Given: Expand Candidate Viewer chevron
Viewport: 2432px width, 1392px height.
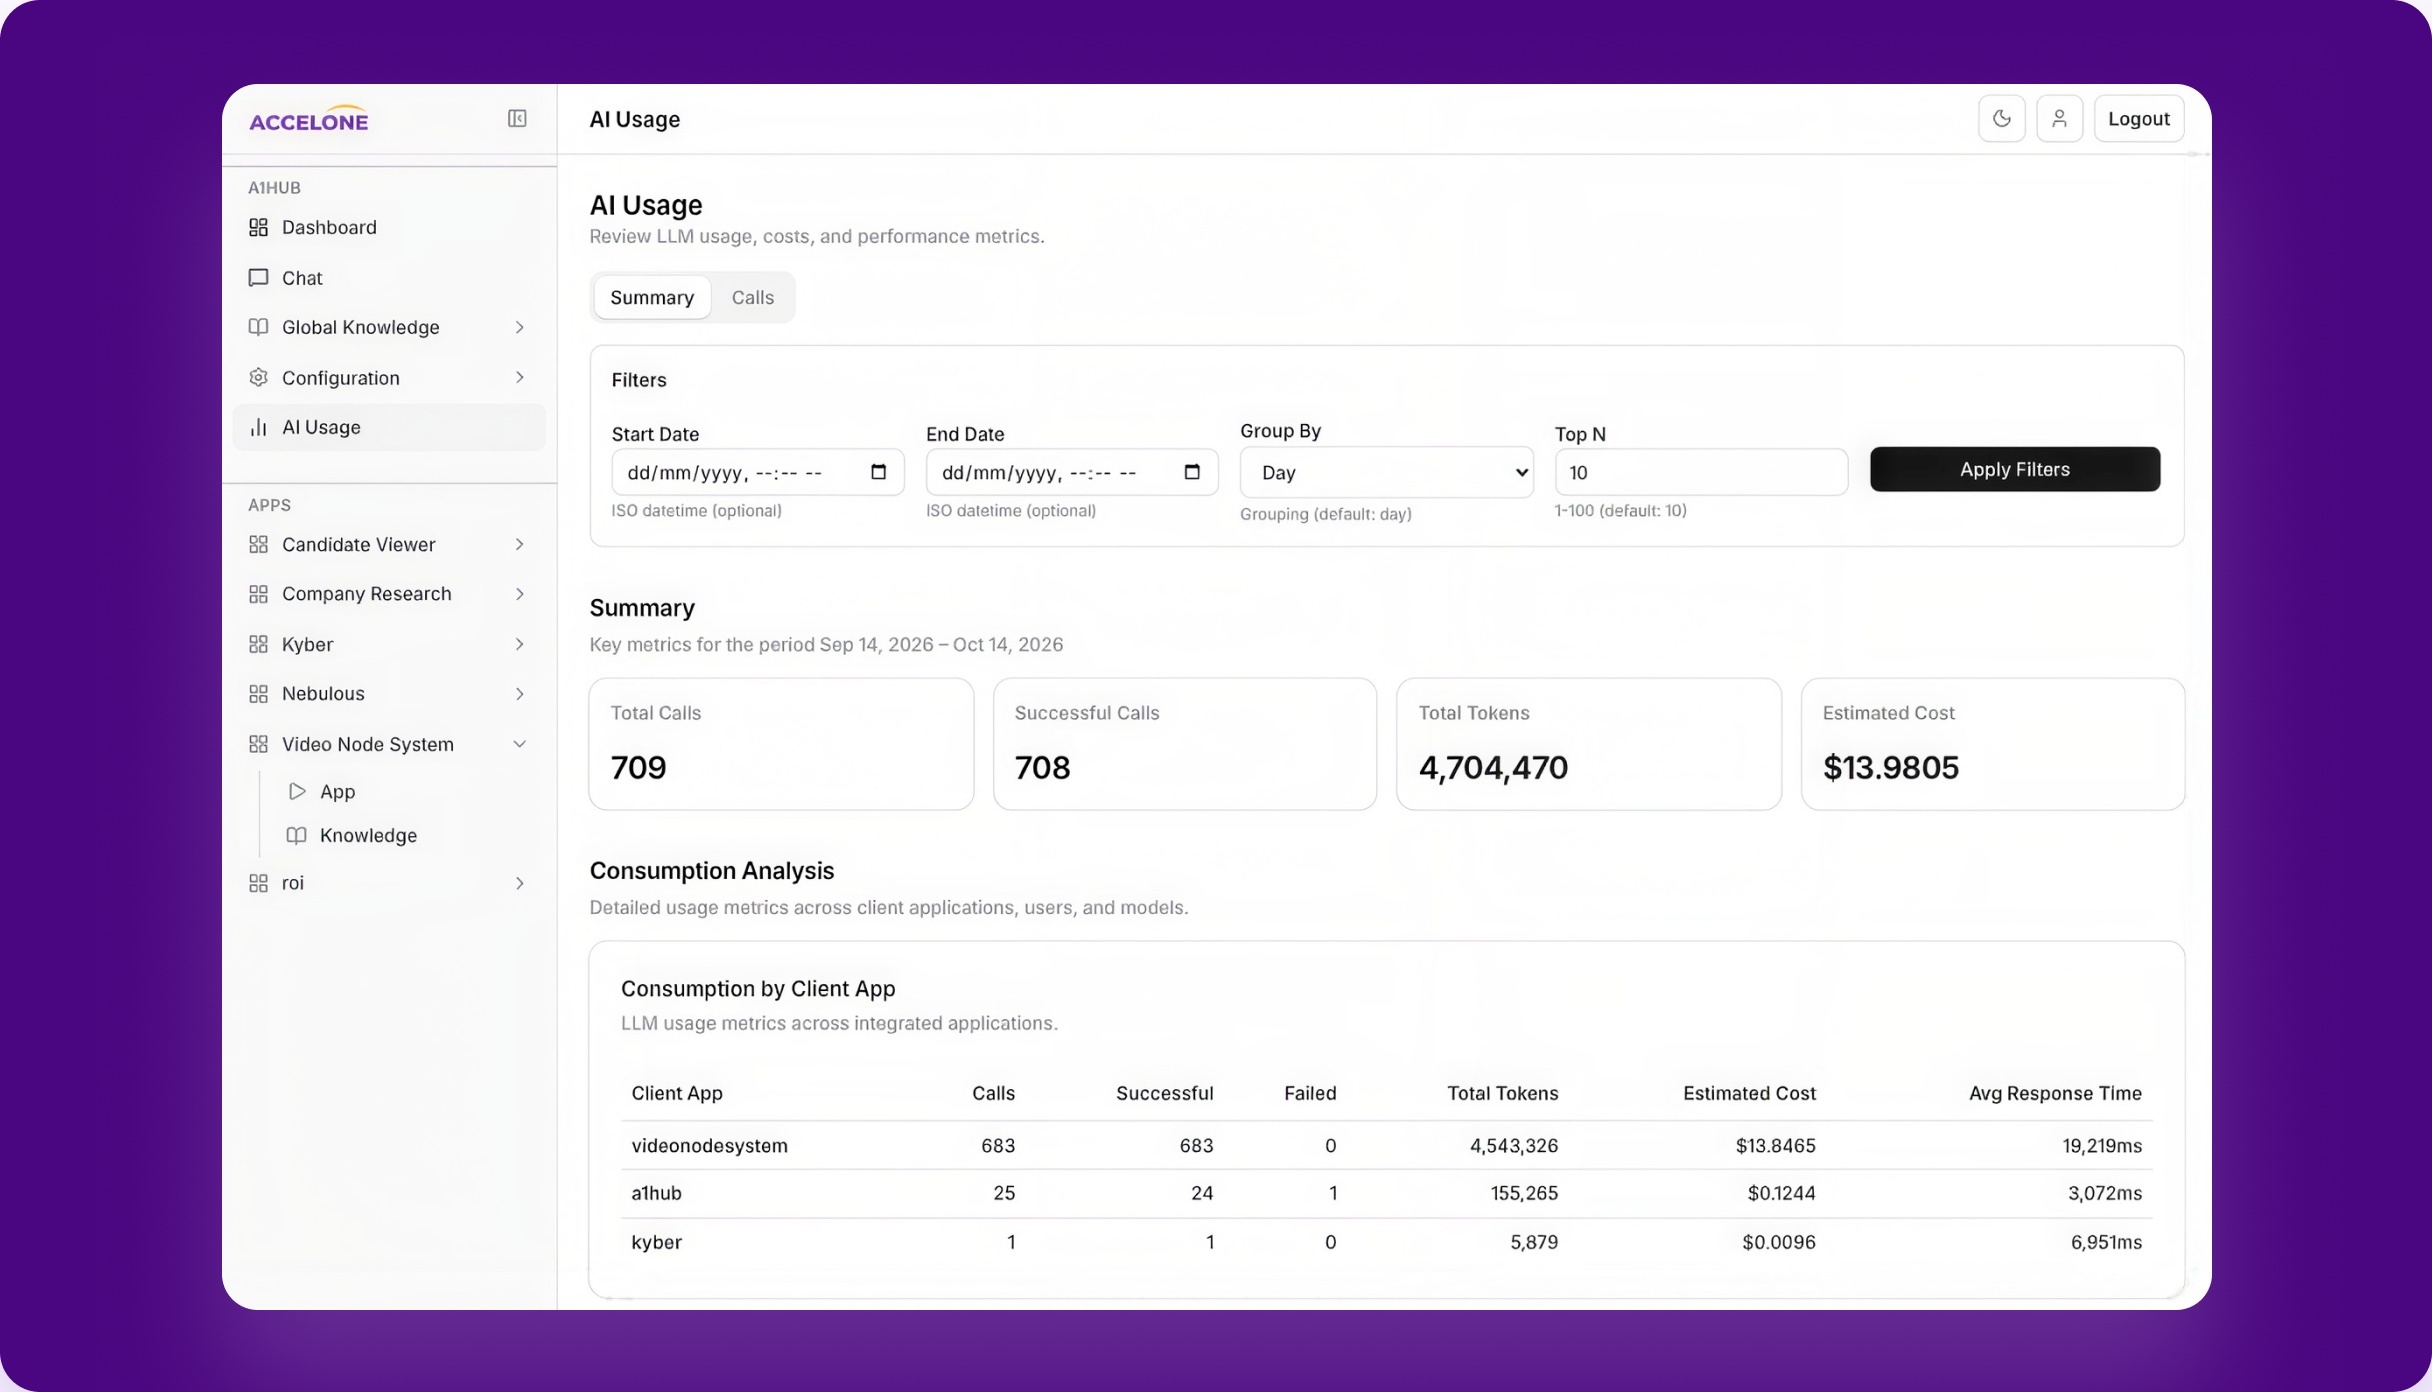Looking at the screenshot, I should click(x=520, y=544).
